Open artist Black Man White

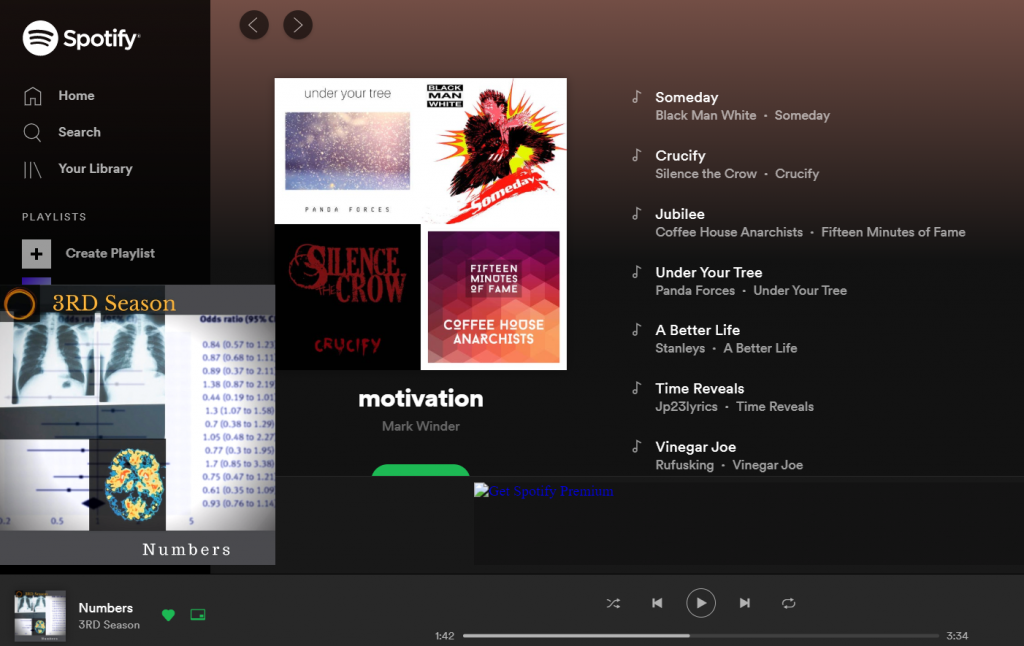point(705,116)
